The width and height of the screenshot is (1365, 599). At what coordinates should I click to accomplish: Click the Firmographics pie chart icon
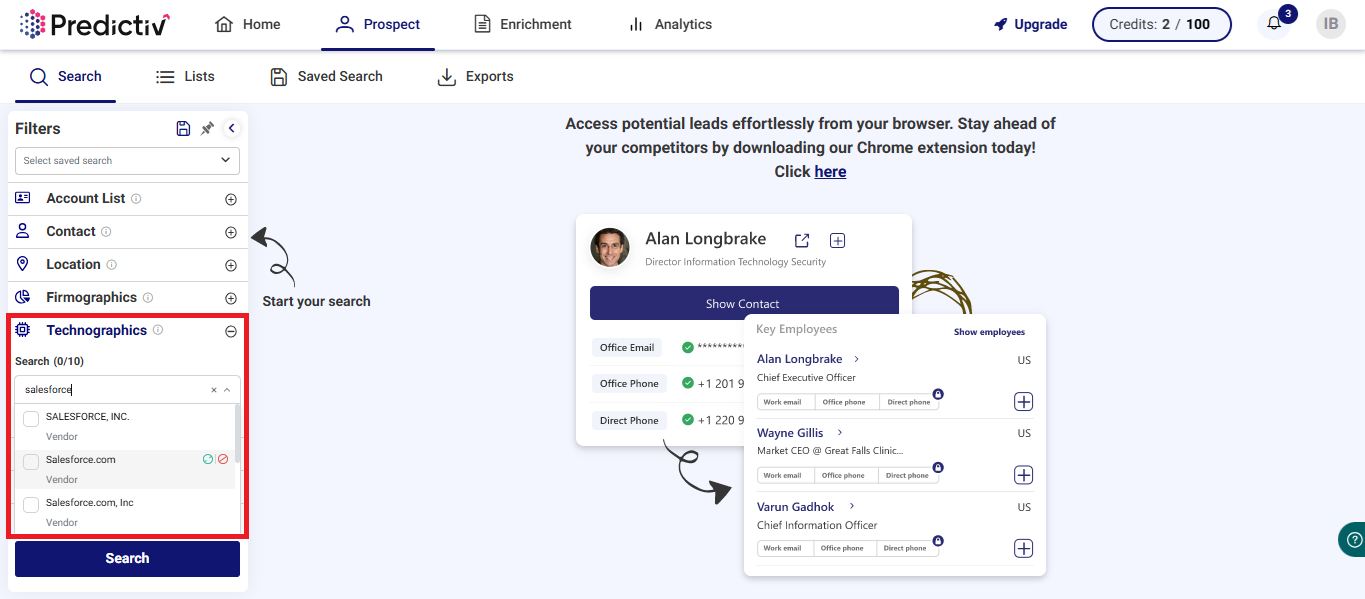(23, 297)
